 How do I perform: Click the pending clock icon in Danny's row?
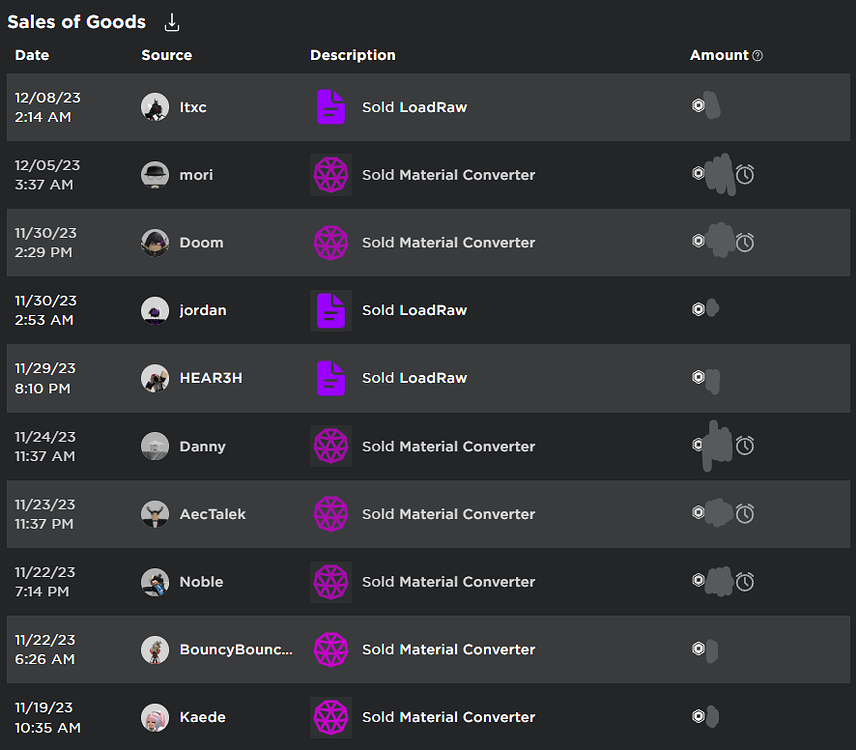point(745,446)
